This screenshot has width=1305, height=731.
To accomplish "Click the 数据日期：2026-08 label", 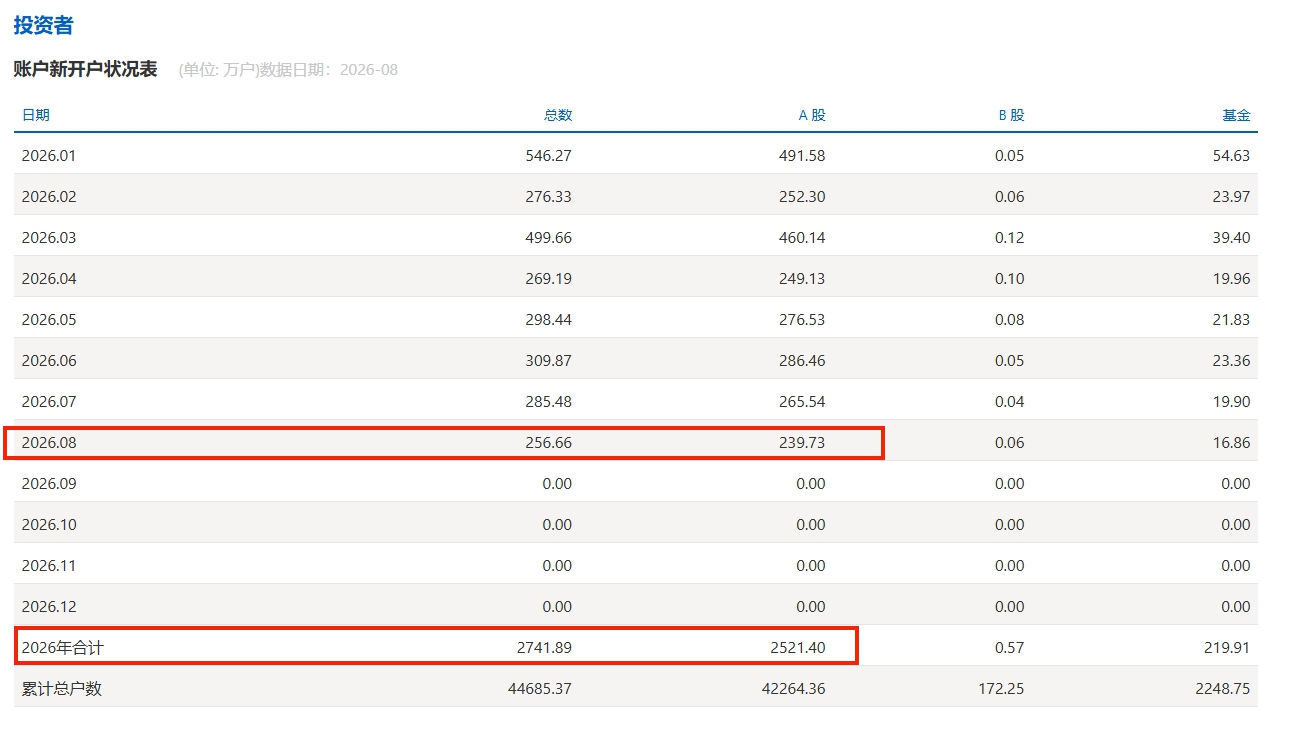I will coord(329,70).
